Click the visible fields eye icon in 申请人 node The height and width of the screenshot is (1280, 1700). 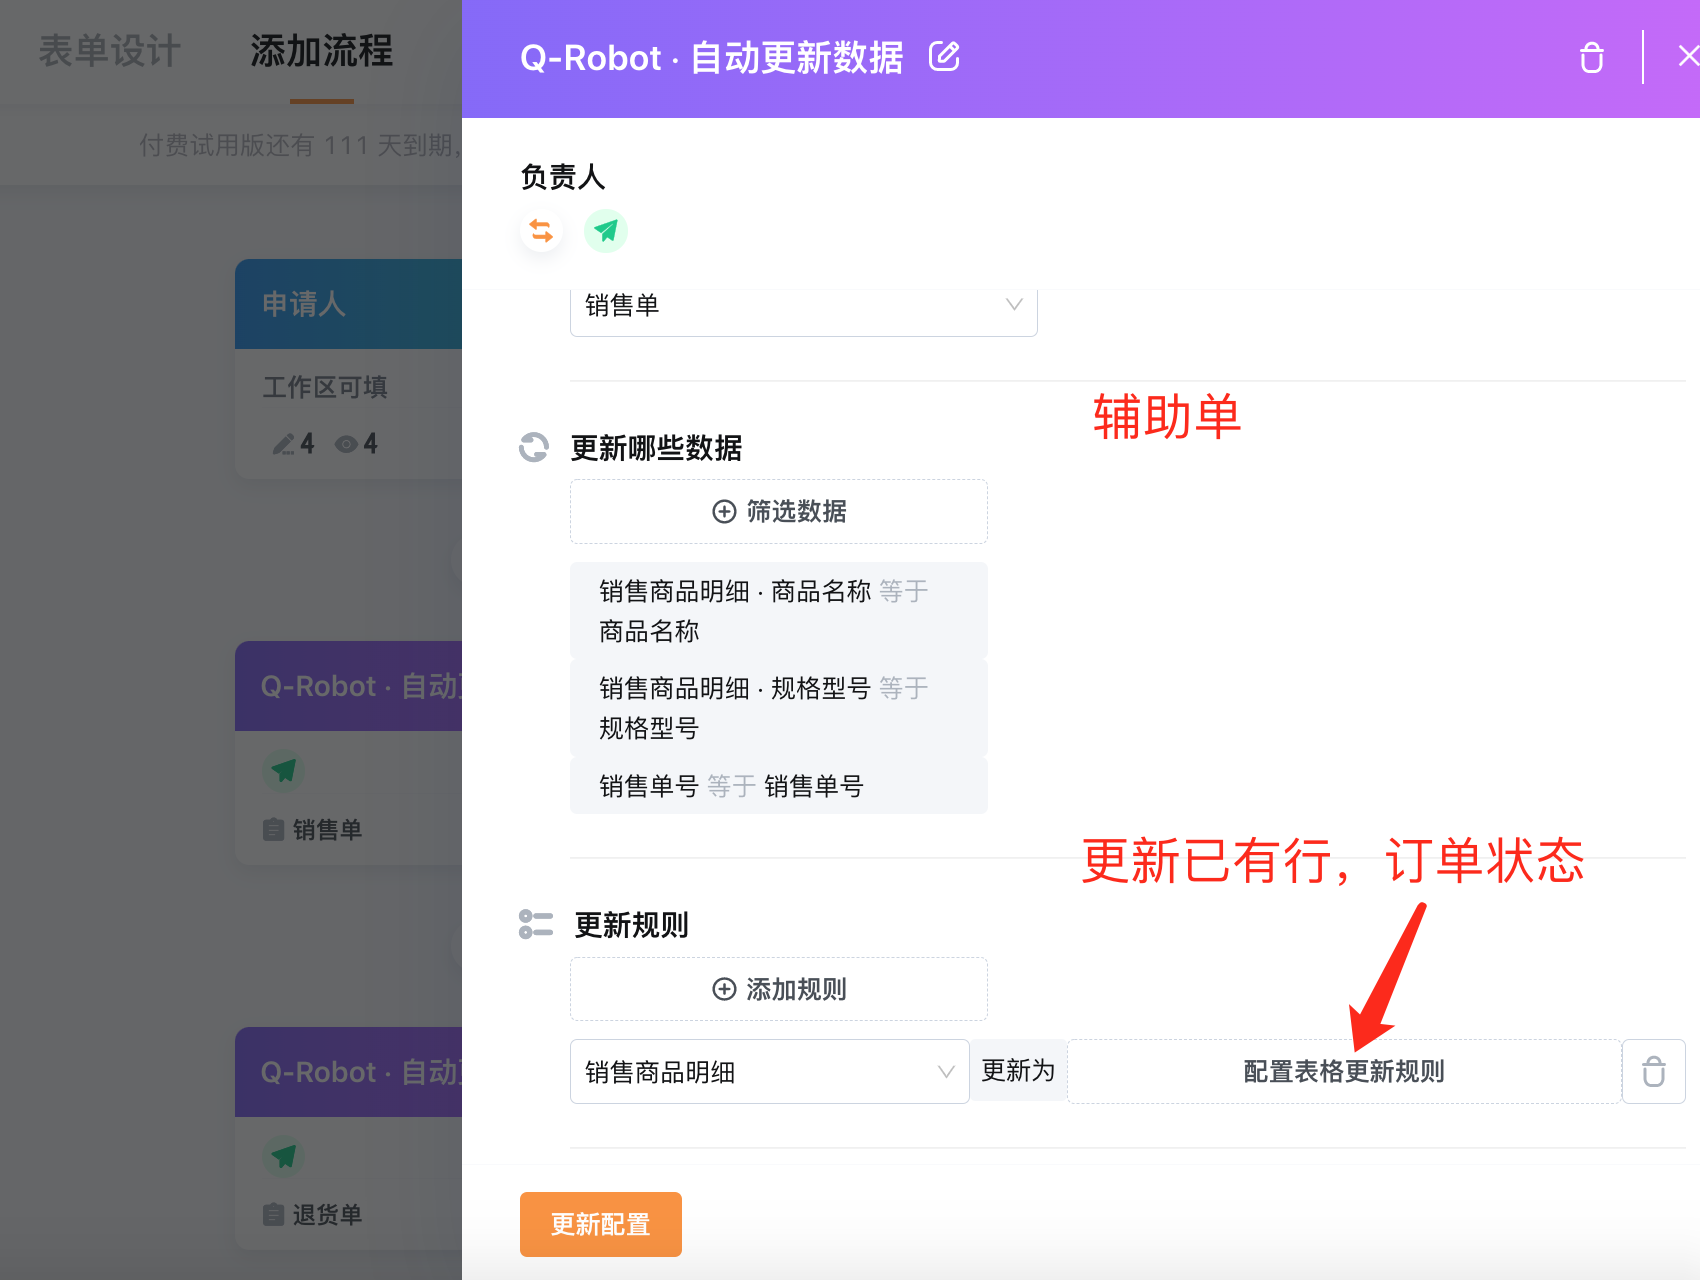coord(347,444)
